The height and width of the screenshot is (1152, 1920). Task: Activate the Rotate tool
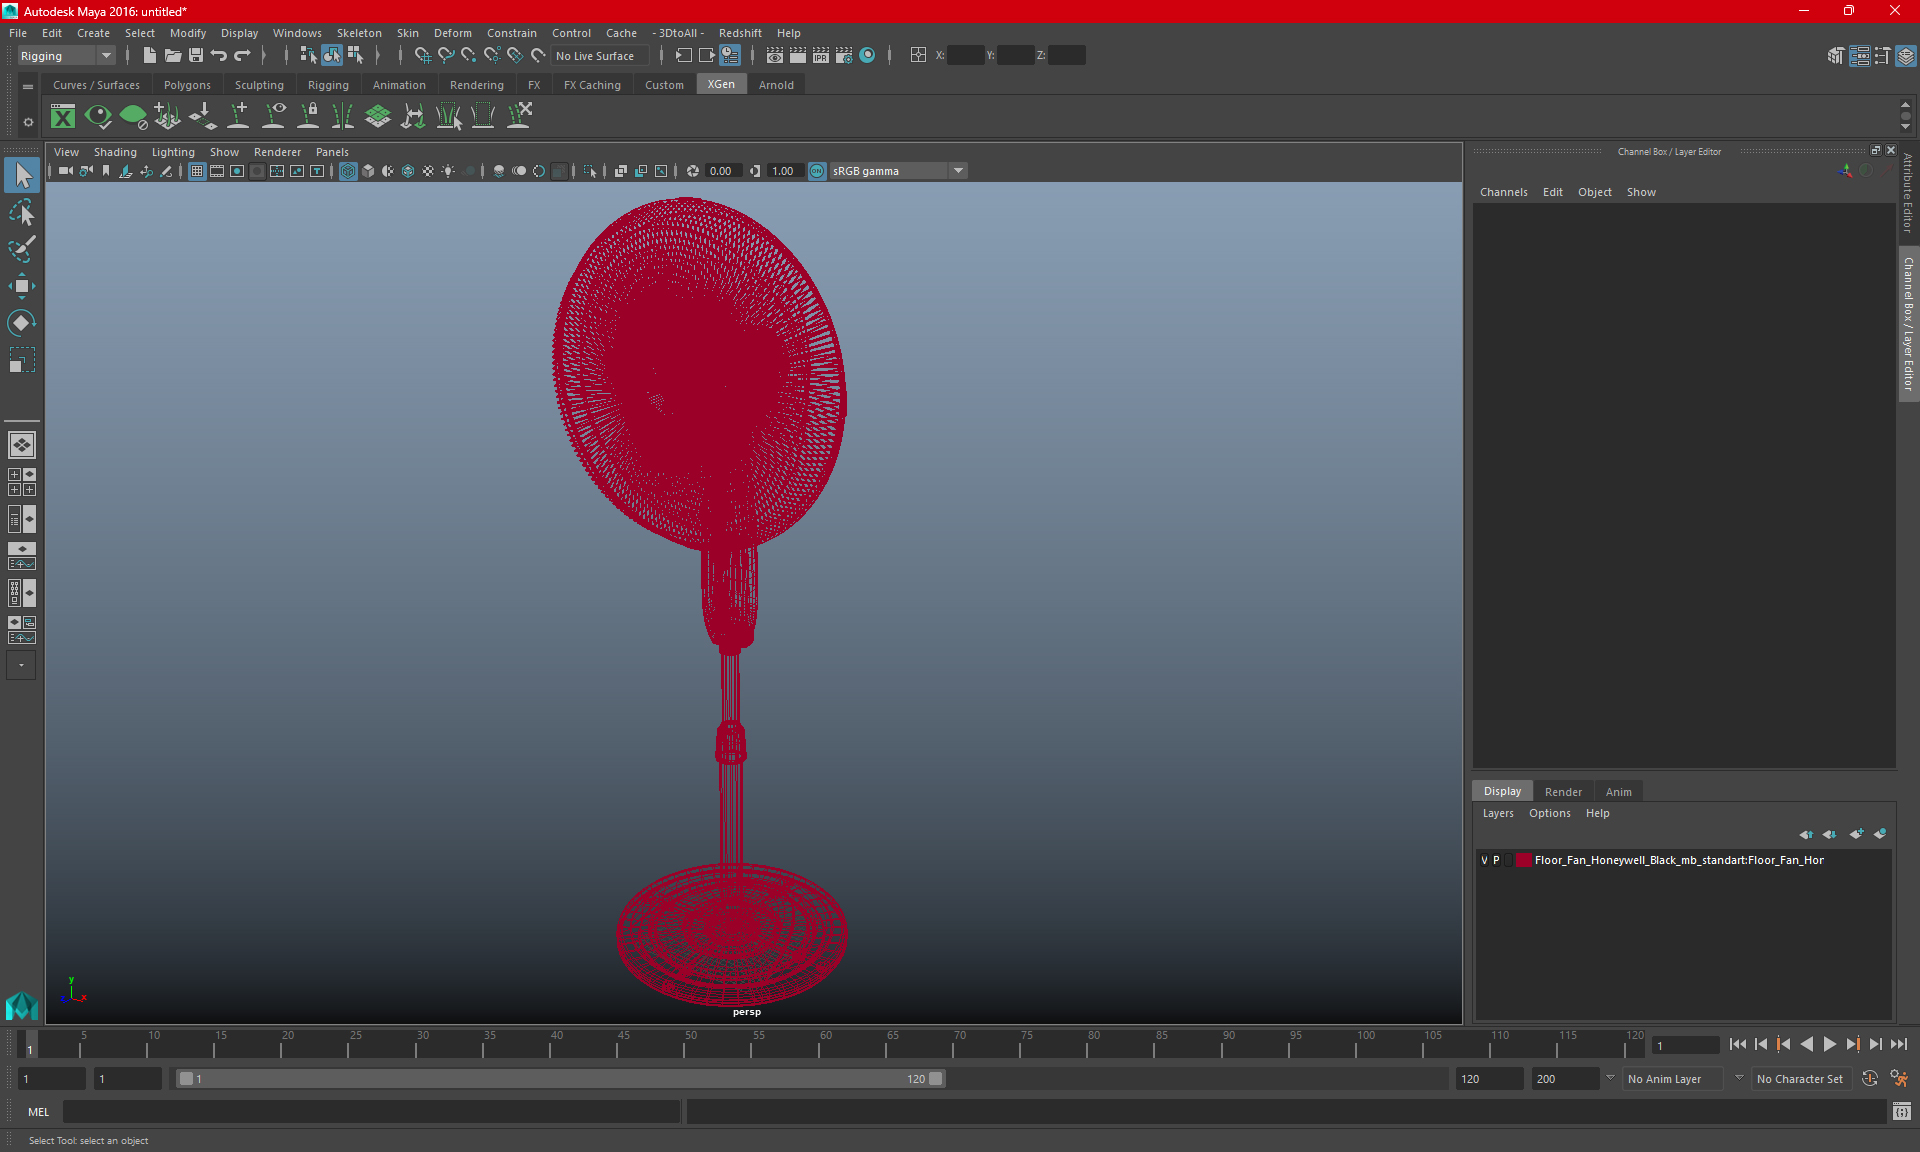[x=22, y=322]
